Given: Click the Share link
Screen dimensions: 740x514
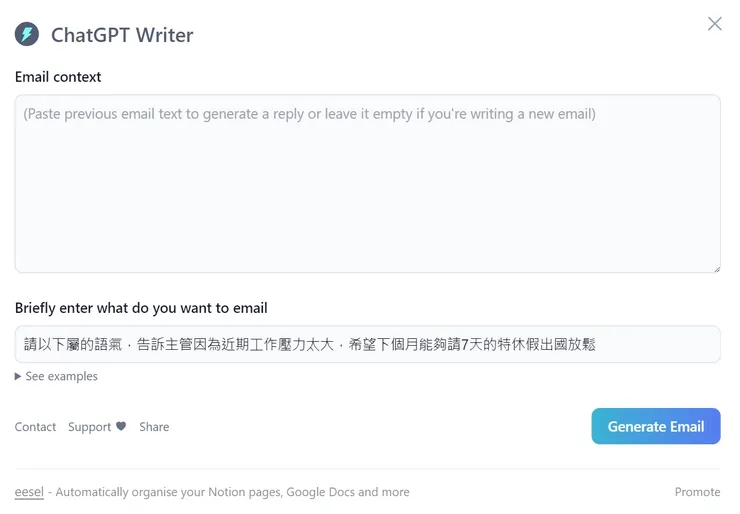Looking at the screenshot, I should tap(154, 427).
